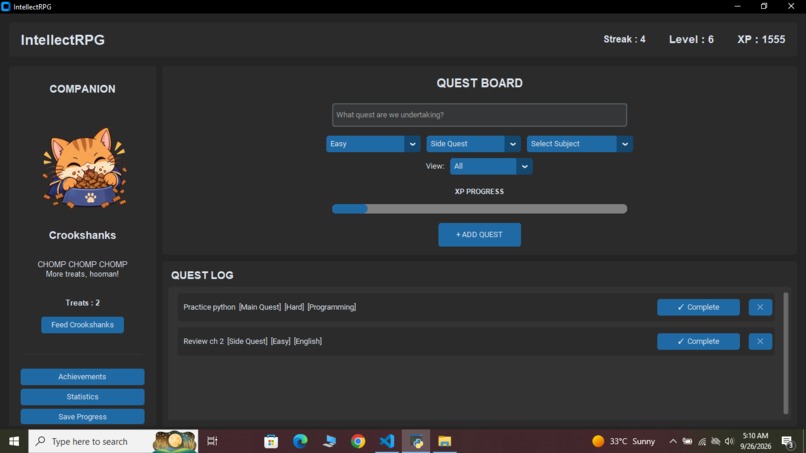Show hidden system tray icons
The height and width of the screenshot is (453, 806).
click(x=673, y=441)
